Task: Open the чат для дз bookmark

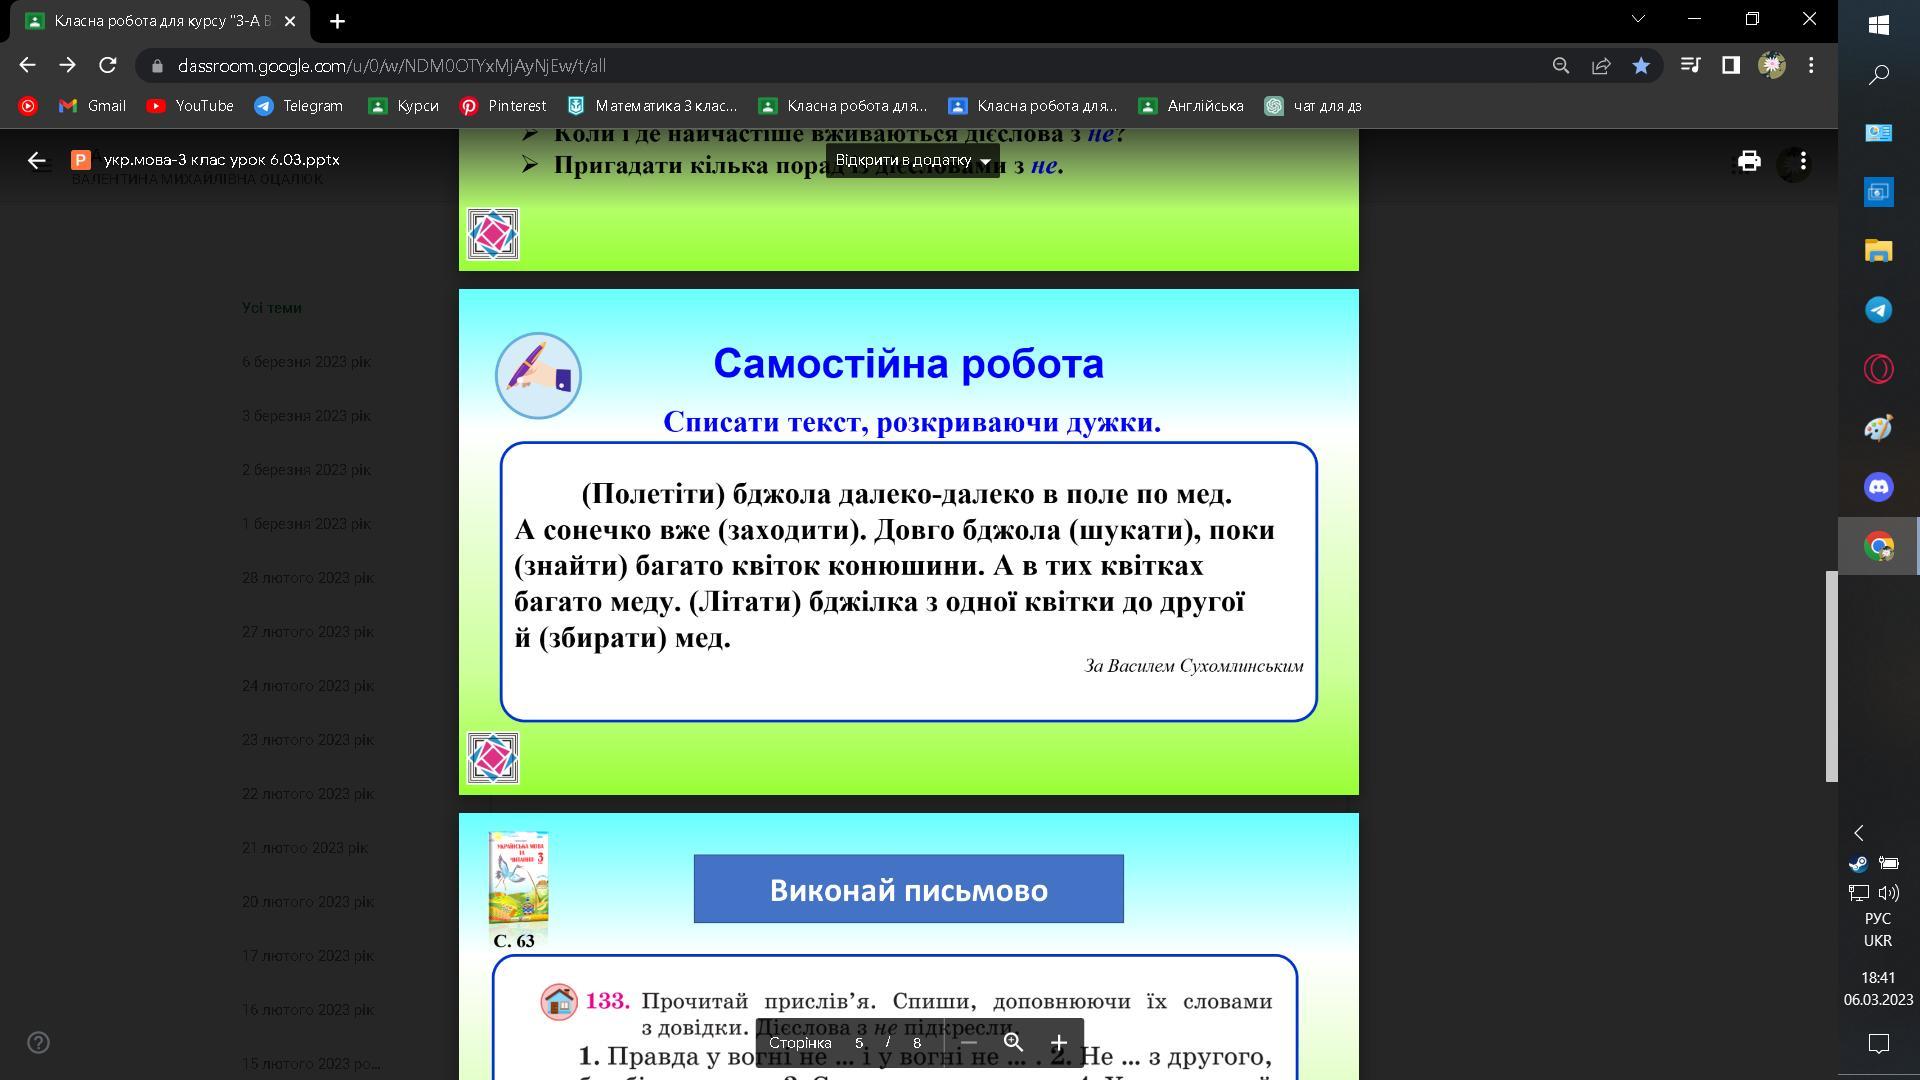Action: click(1313, 106)
